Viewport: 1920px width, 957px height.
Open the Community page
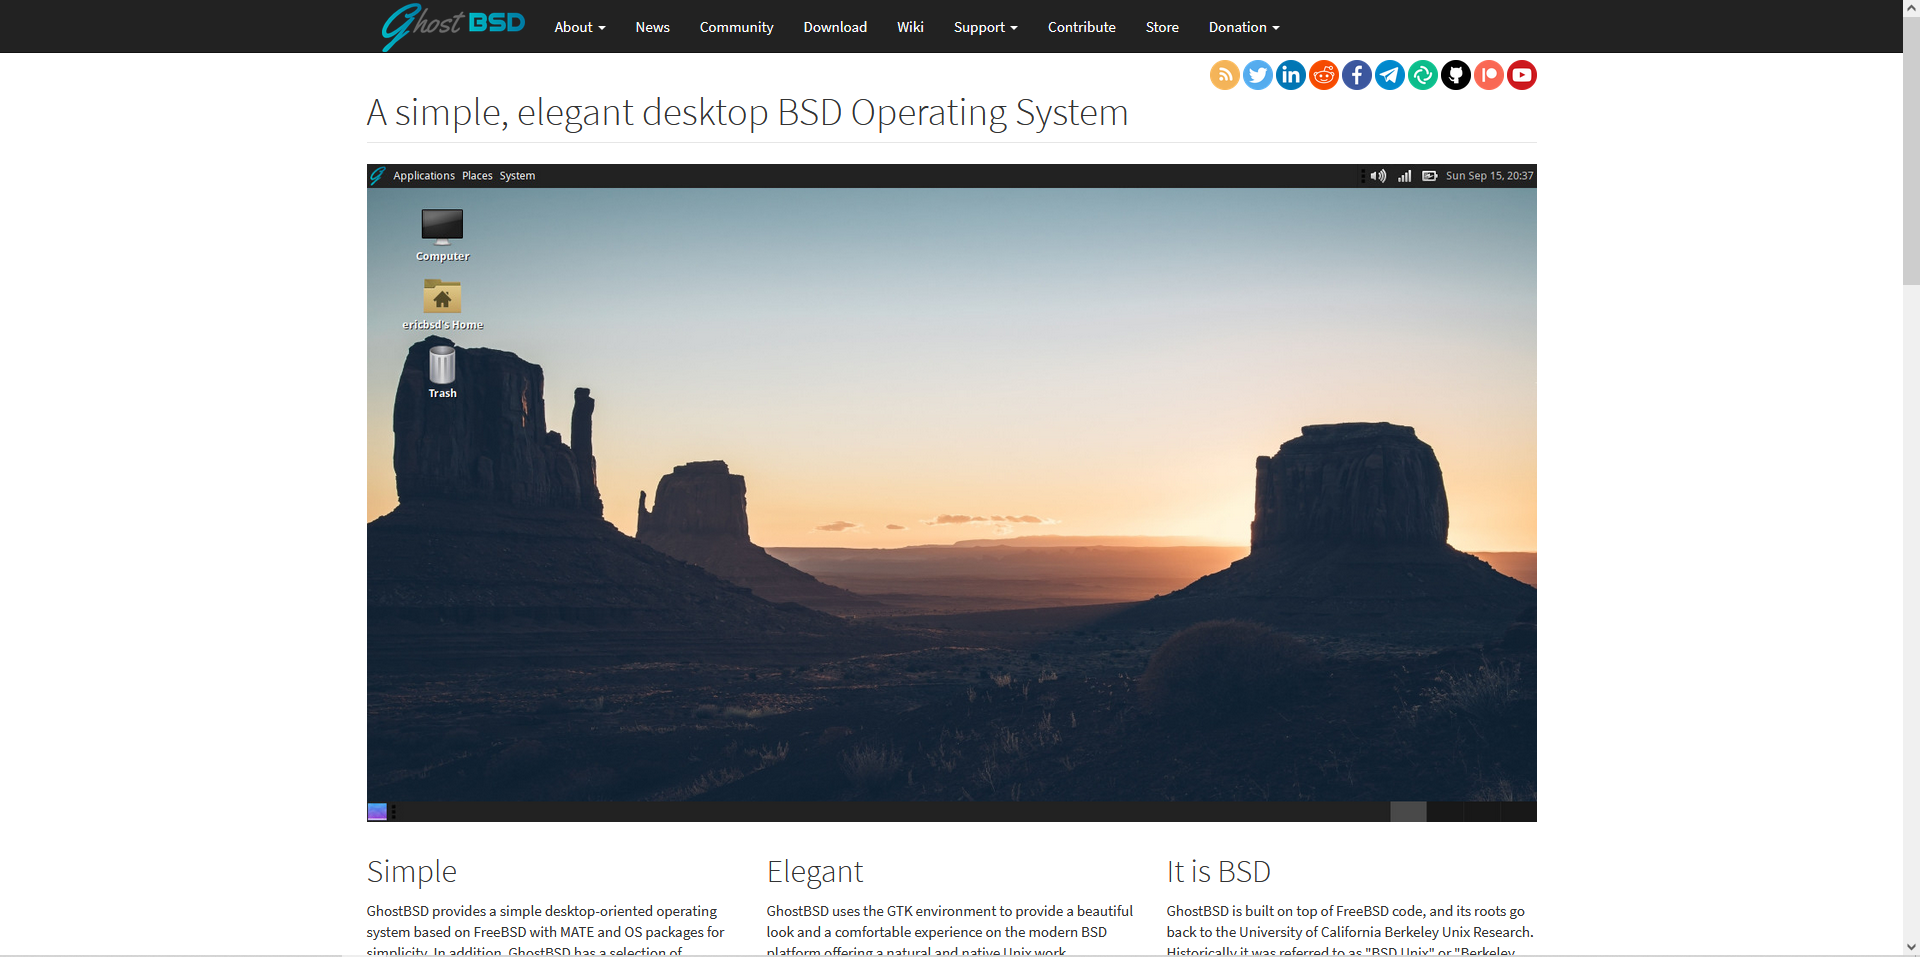click(737, 27)
